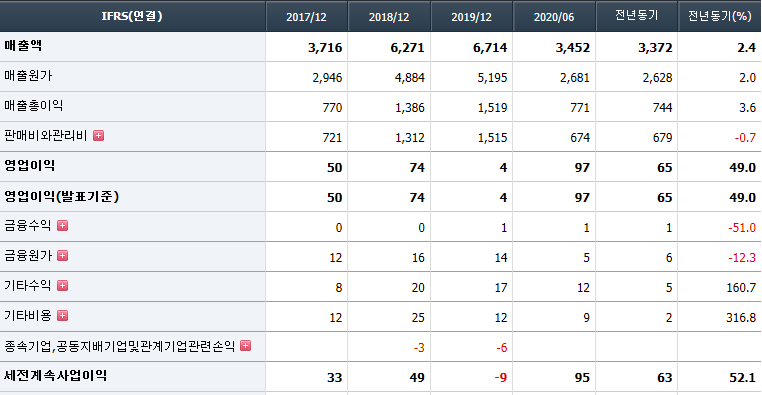
Task: Expand the 종속기업,공동지배기업및관계기업관련손익 plus icon
Action: tap(246, 345)
